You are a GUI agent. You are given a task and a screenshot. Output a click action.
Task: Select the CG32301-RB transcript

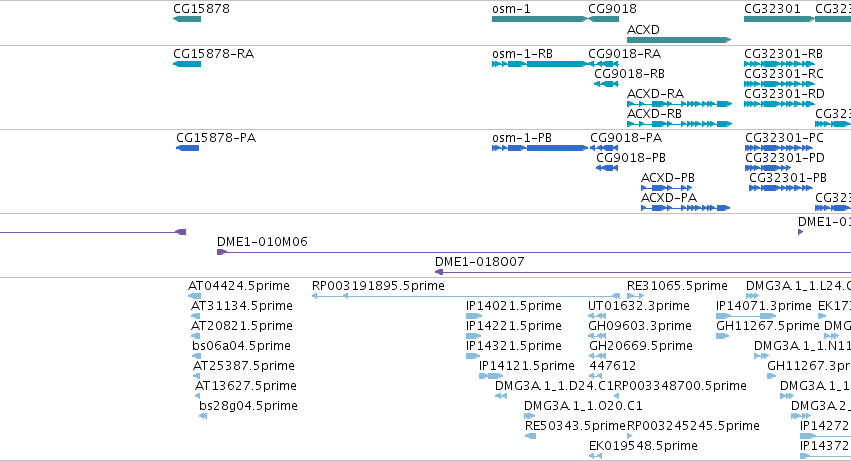tap(779, 64)
